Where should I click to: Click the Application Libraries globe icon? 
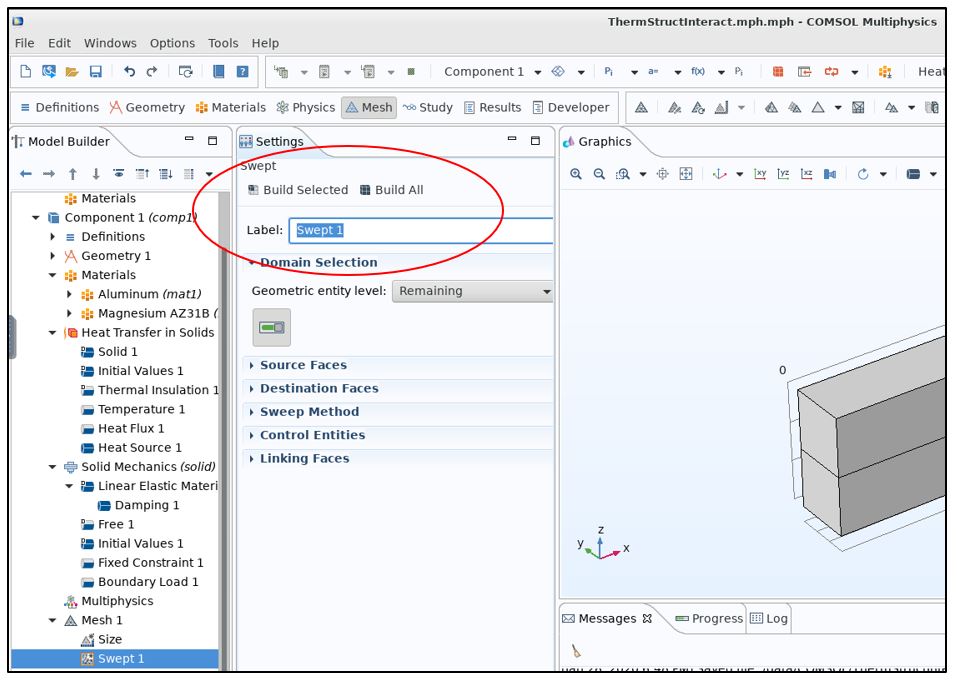(49, 71)
